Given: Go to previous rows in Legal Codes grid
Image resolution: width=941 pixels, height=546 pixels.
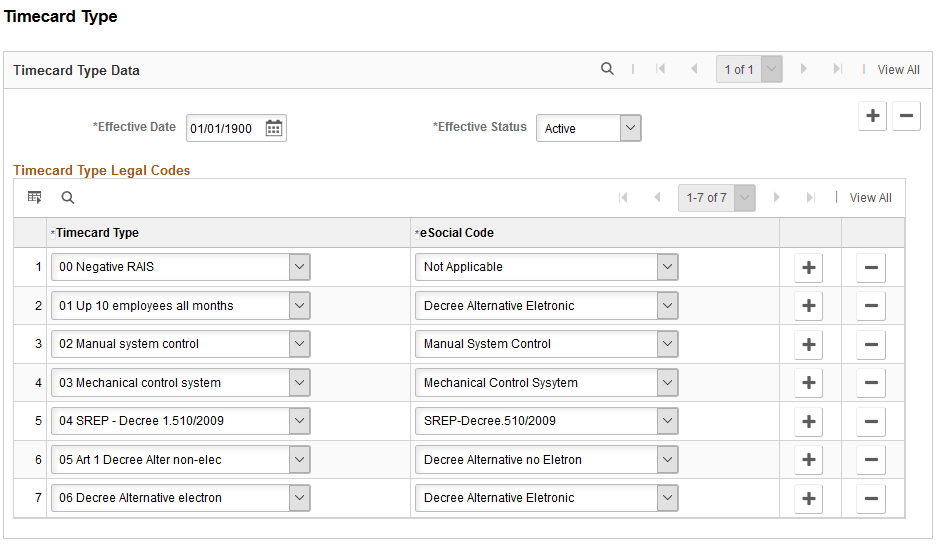Looking at the screenshot, I should pyautogui.click(x=657, y=197).
